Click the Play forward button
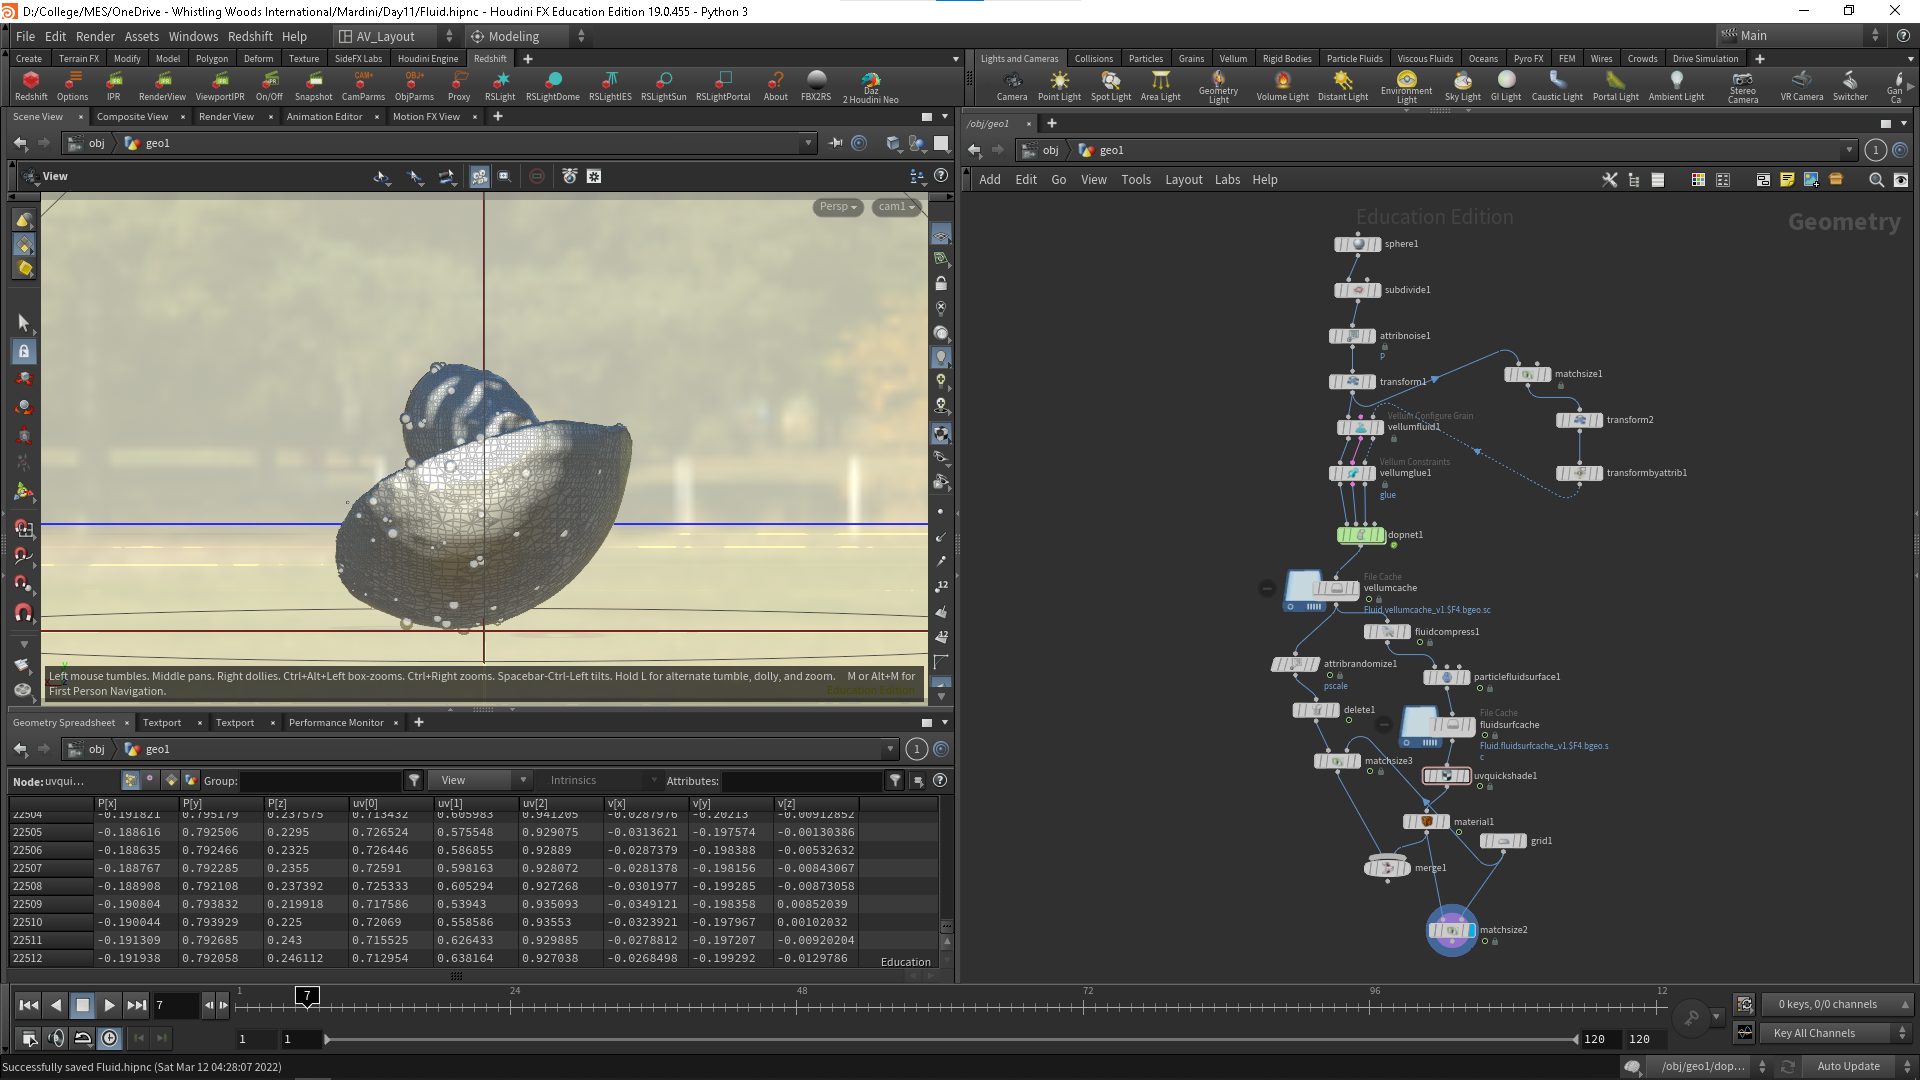 (x=109, y=1005)
